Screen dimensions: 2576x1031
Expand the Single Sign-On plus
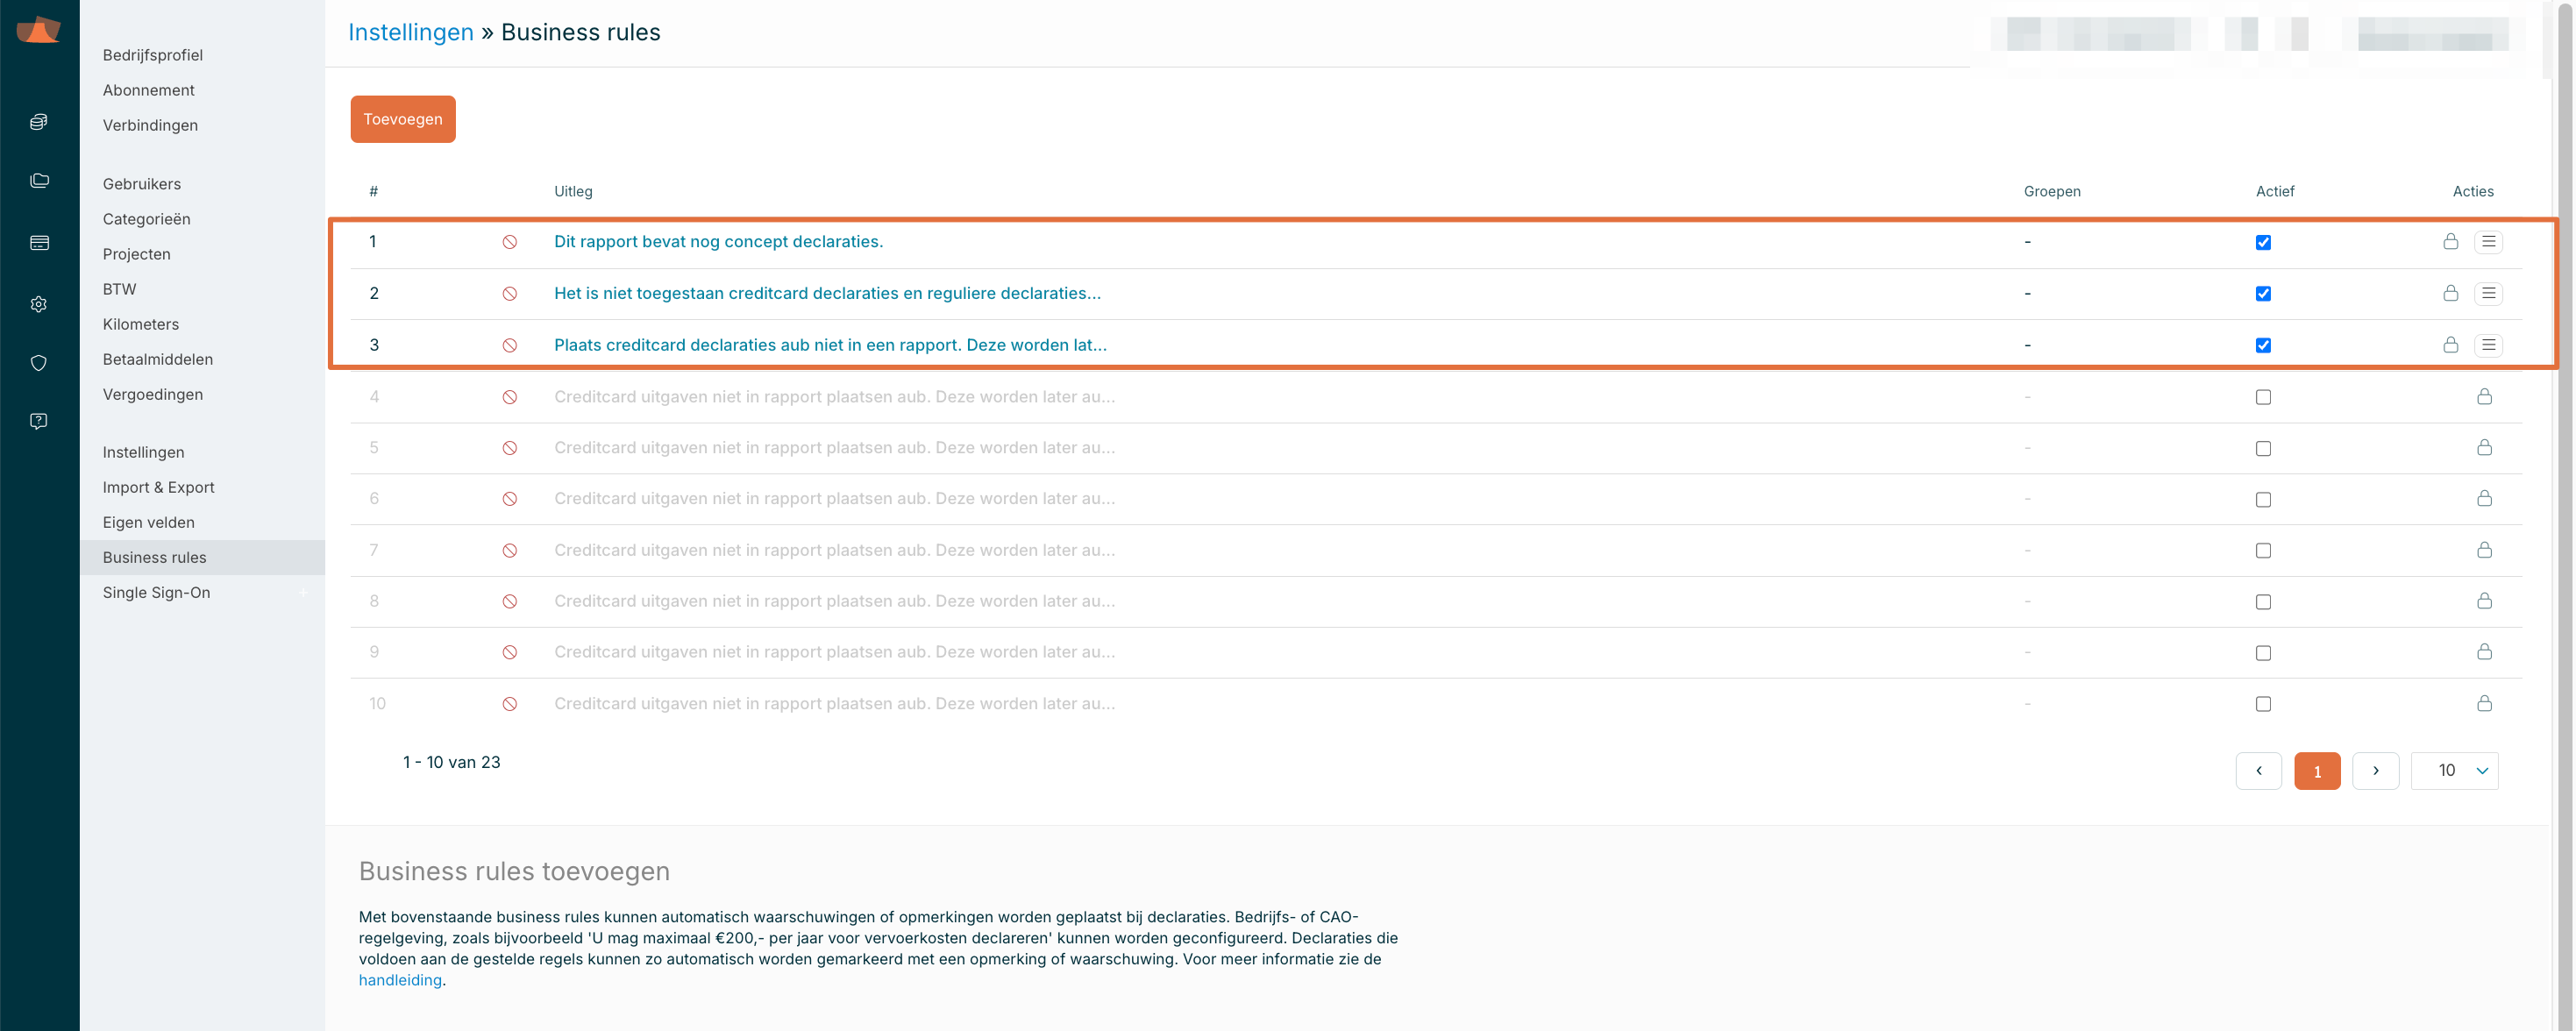(302, 593)
